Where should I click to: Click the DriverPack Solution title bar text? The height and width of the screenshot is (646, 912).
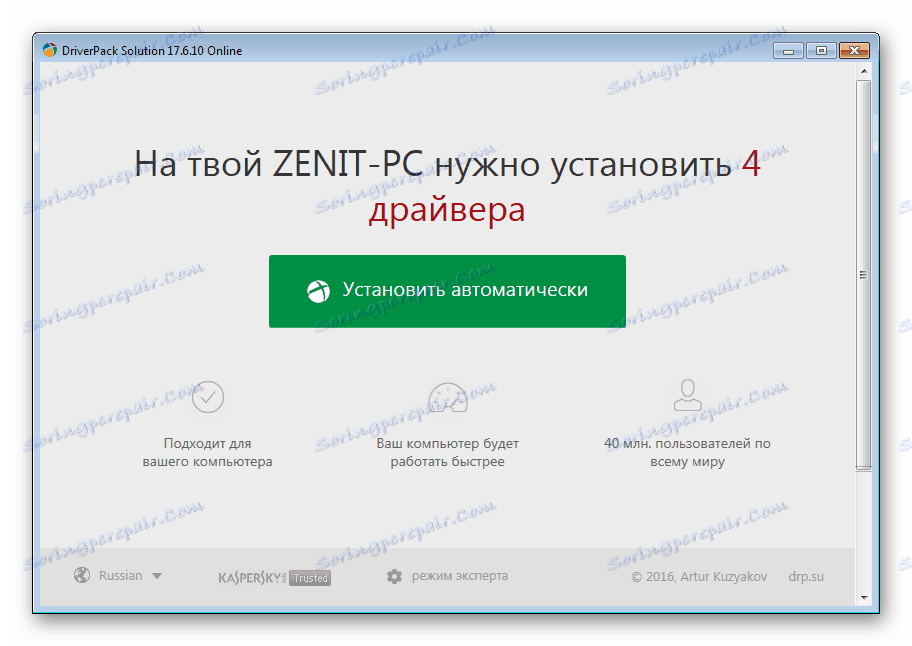pyautogui.click(x=133, y=50)
